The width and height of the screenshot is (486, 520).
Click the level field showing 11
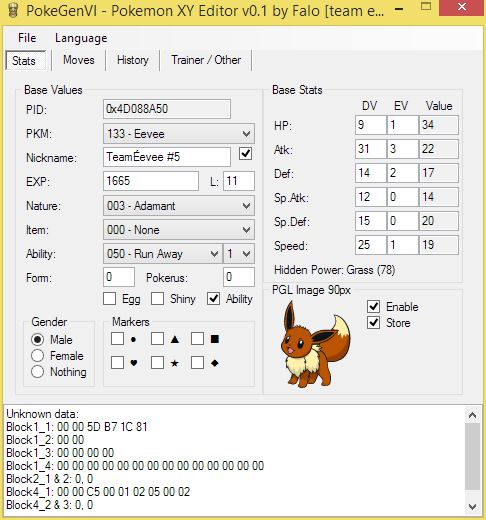[239, 181]
